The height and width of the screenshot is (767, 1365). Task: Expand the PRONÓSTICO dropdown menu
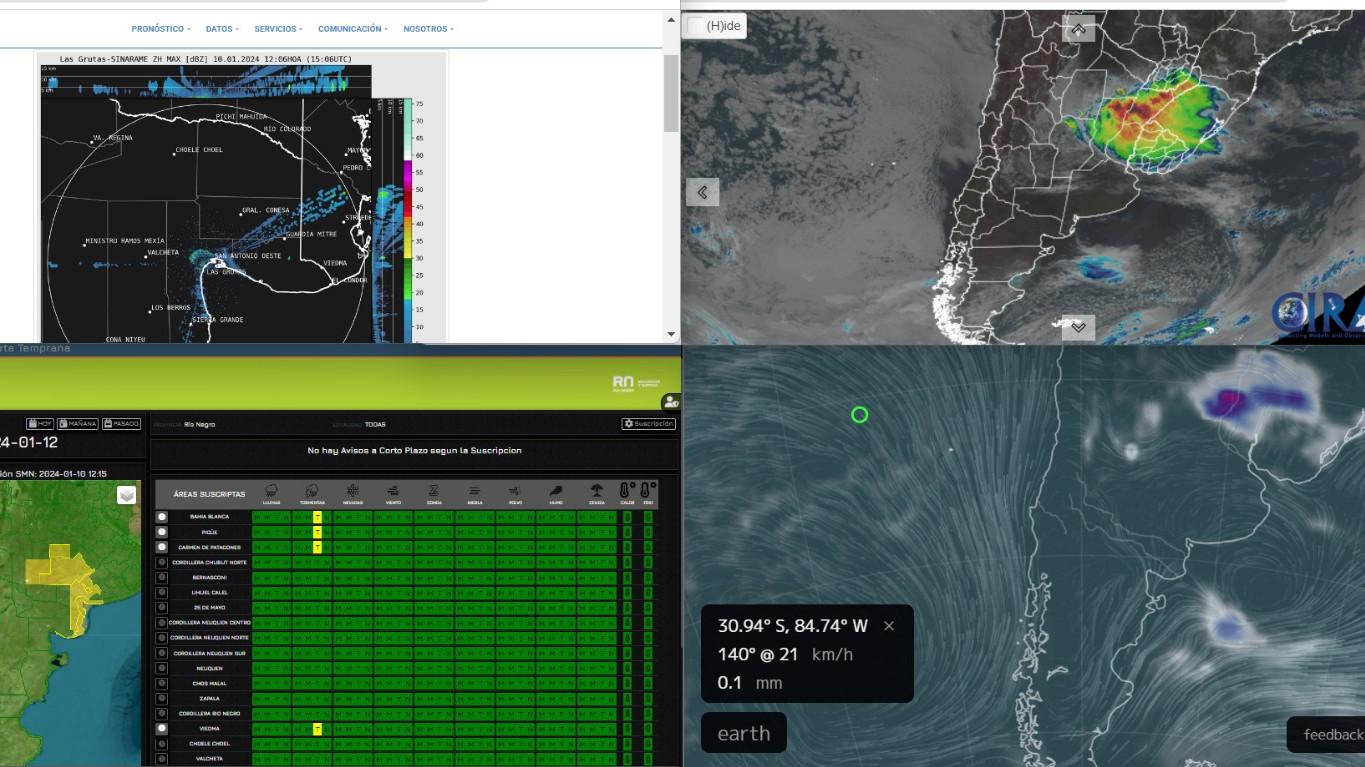161,29
